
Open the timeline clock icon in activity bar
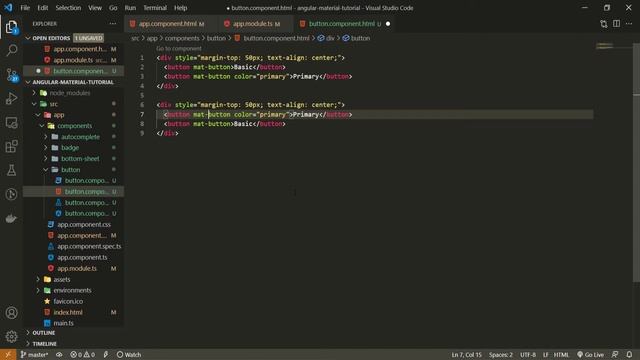(11, 194)
